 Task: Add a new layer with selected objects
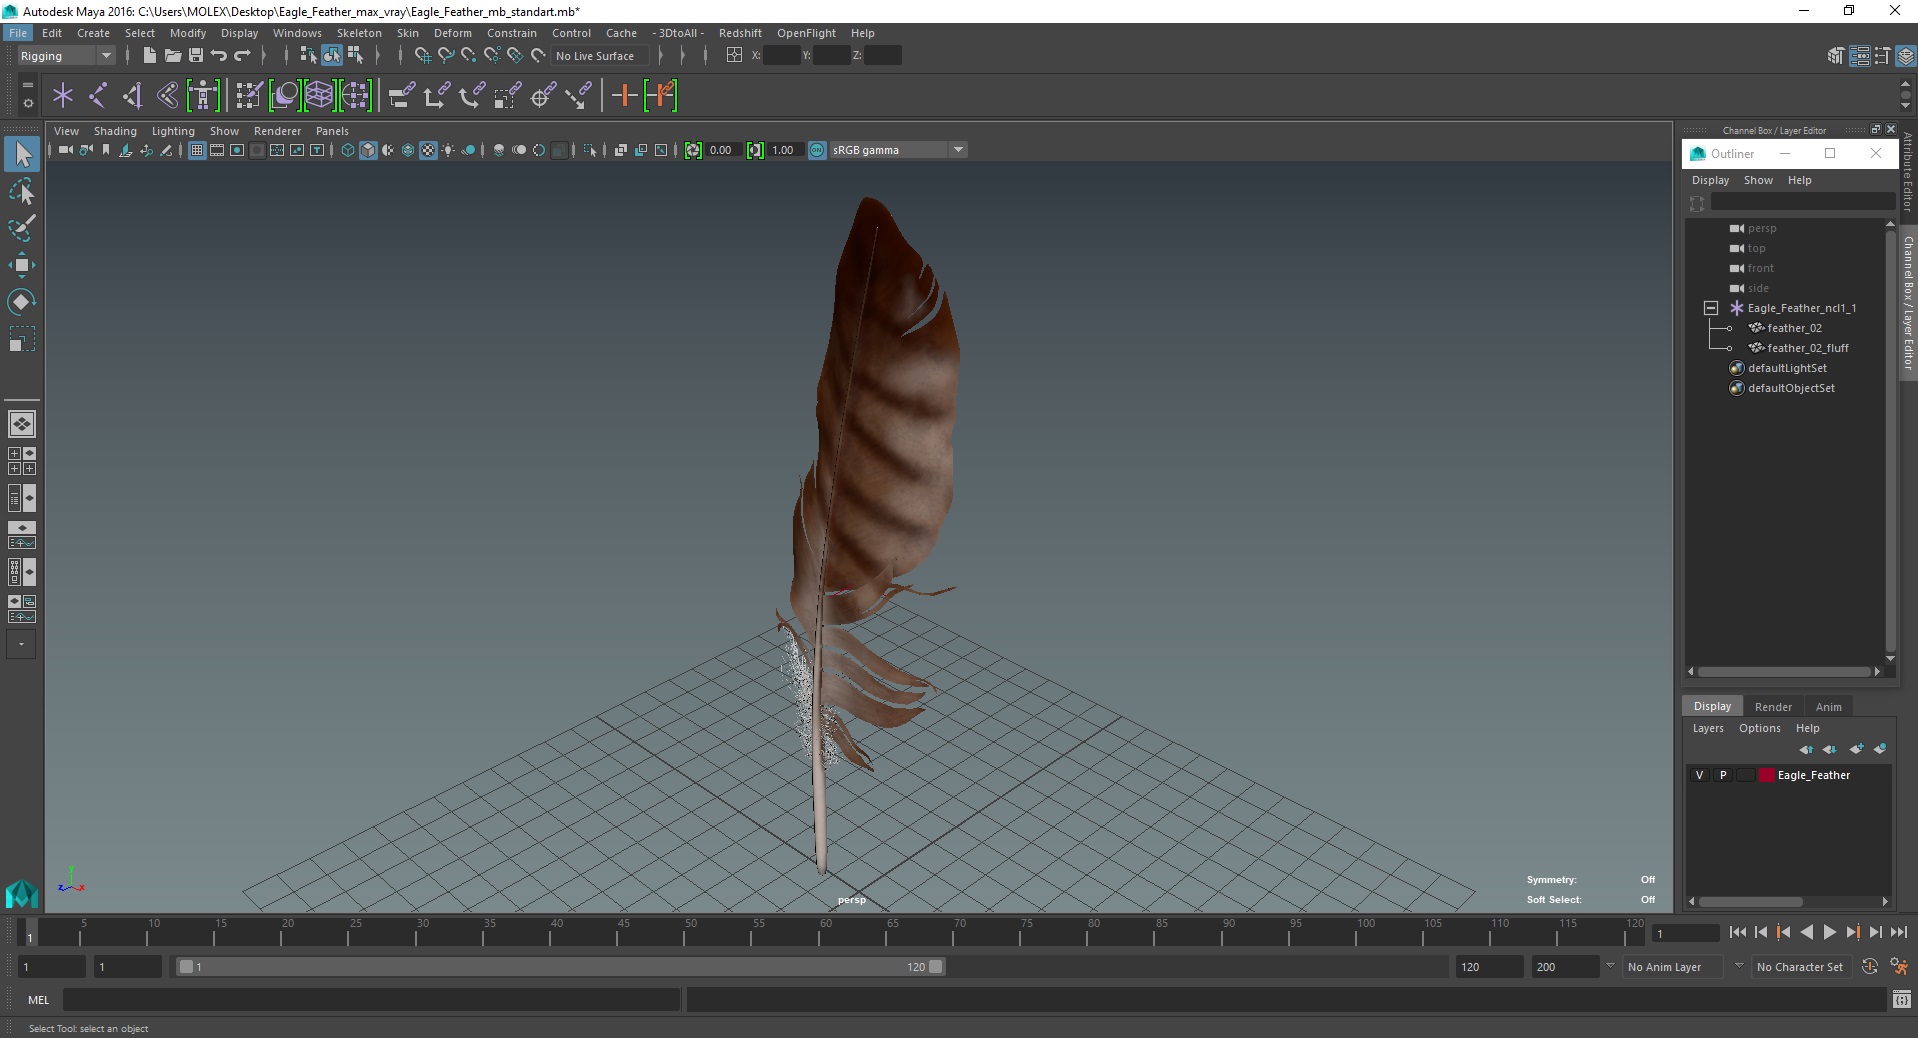pyautogui.click(x=1880, y=749)
